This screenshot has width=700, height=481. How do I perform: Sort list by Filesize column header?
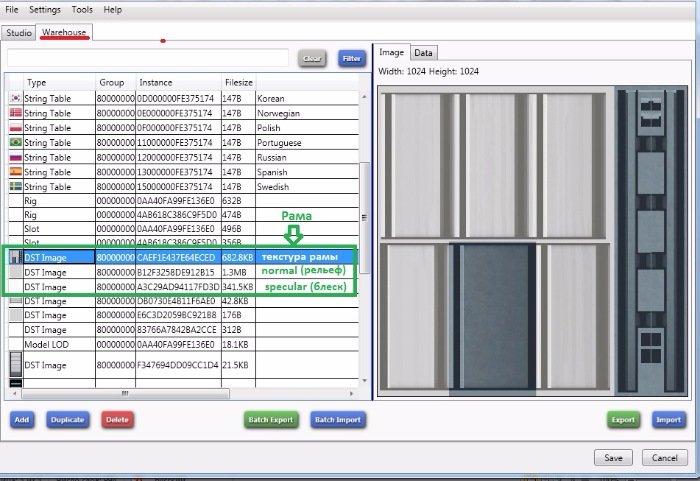coord(238,82)
